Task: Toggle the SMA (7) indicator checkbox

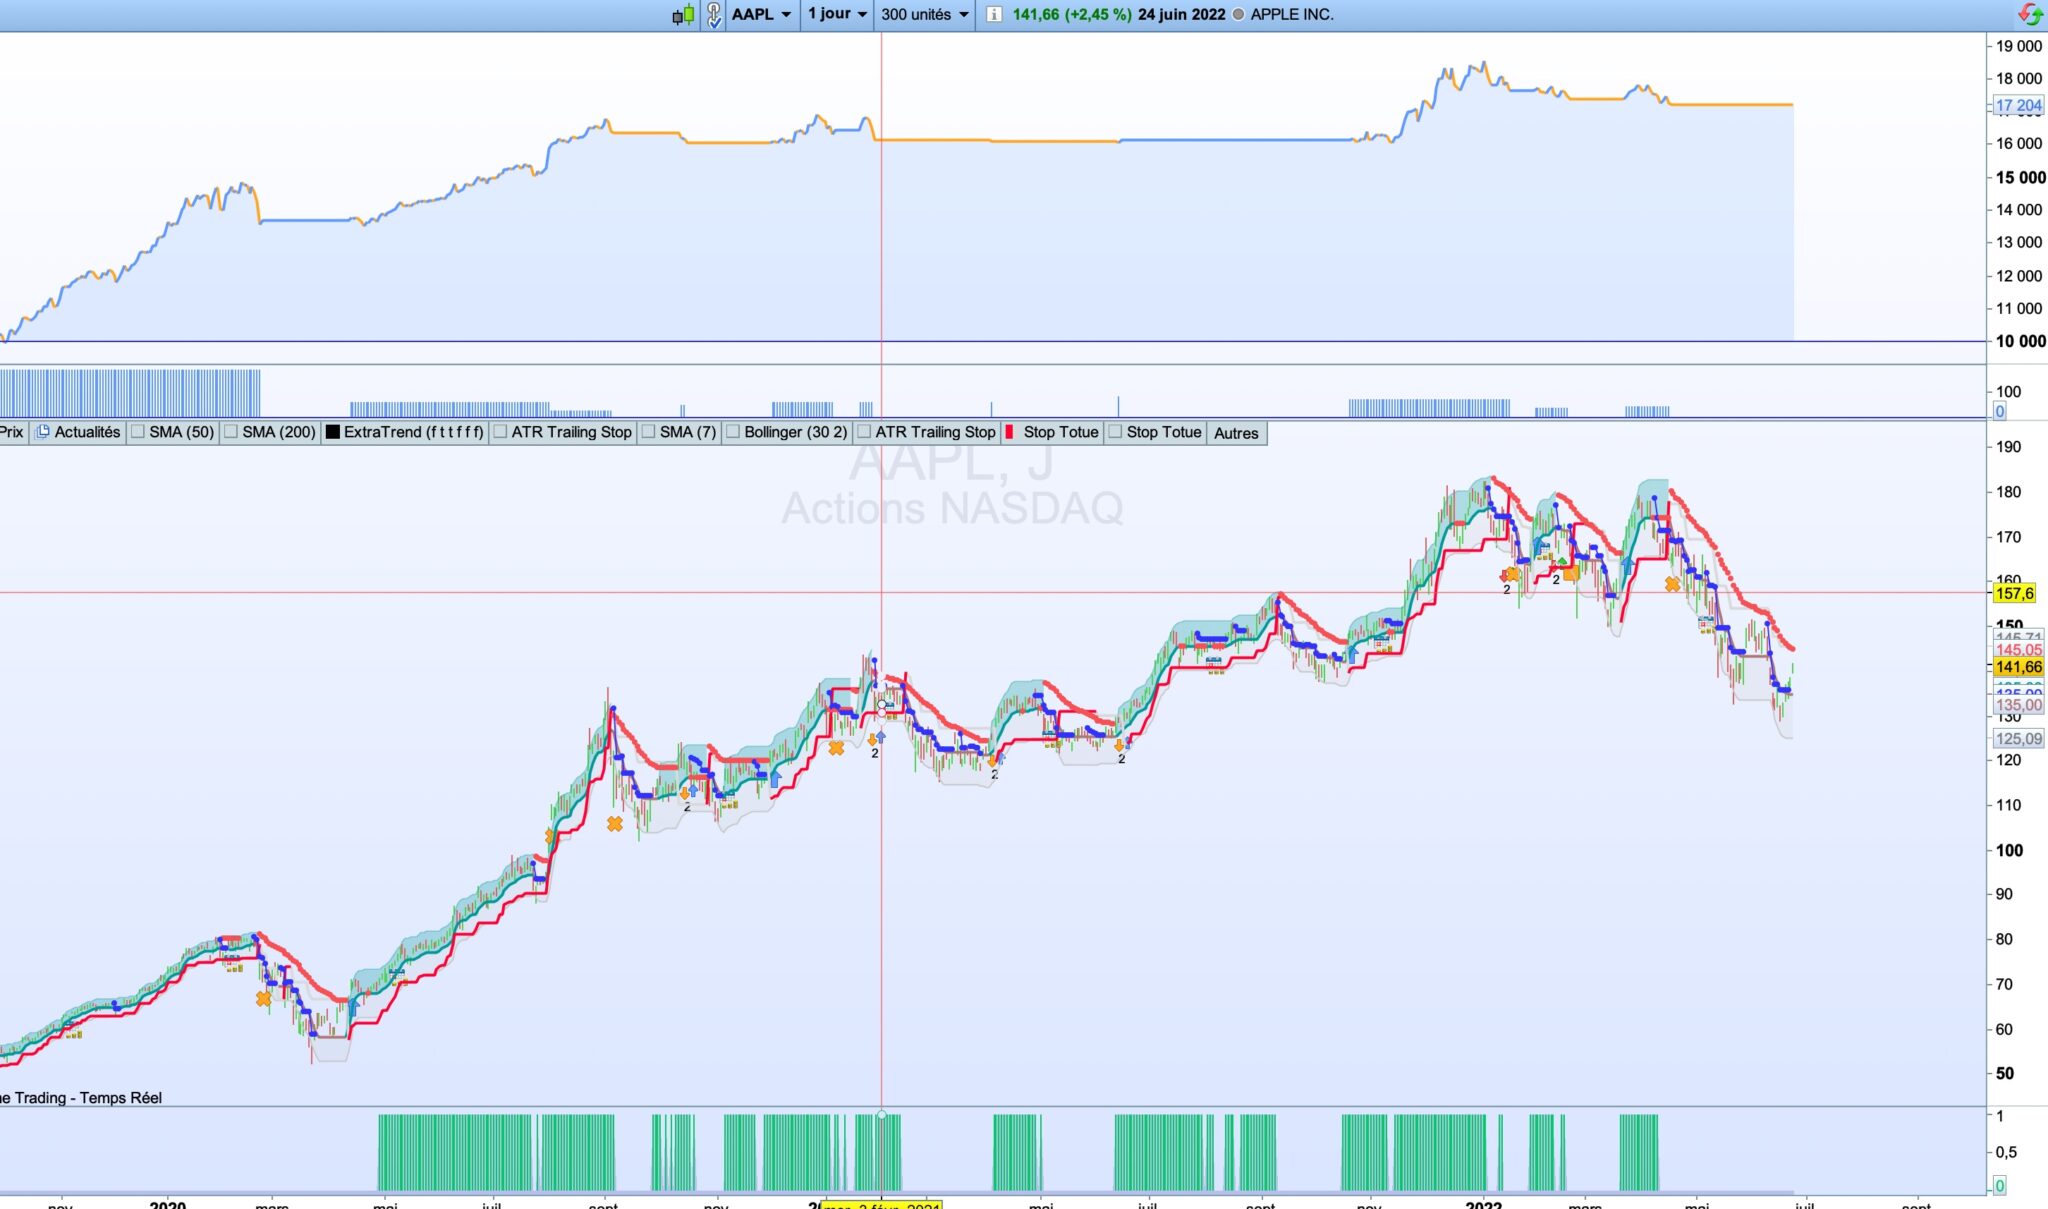Action: [648, 432]
